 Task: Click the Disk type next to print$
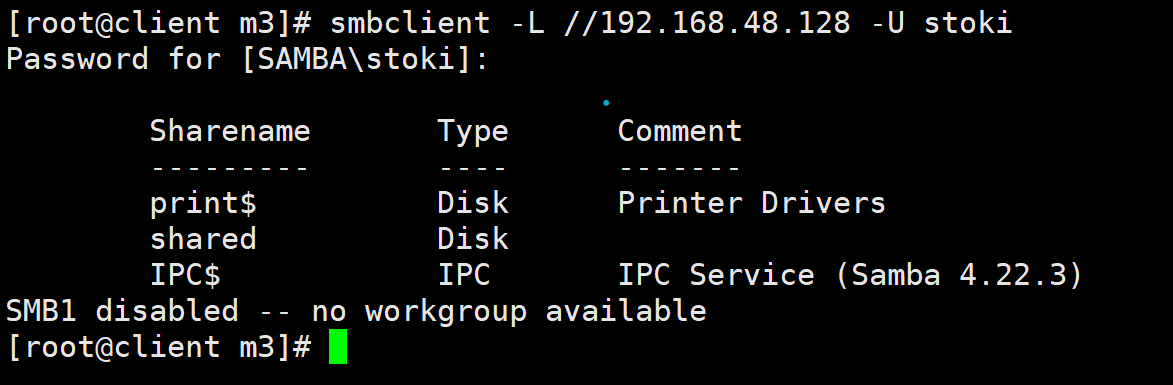tap(473, 203)
